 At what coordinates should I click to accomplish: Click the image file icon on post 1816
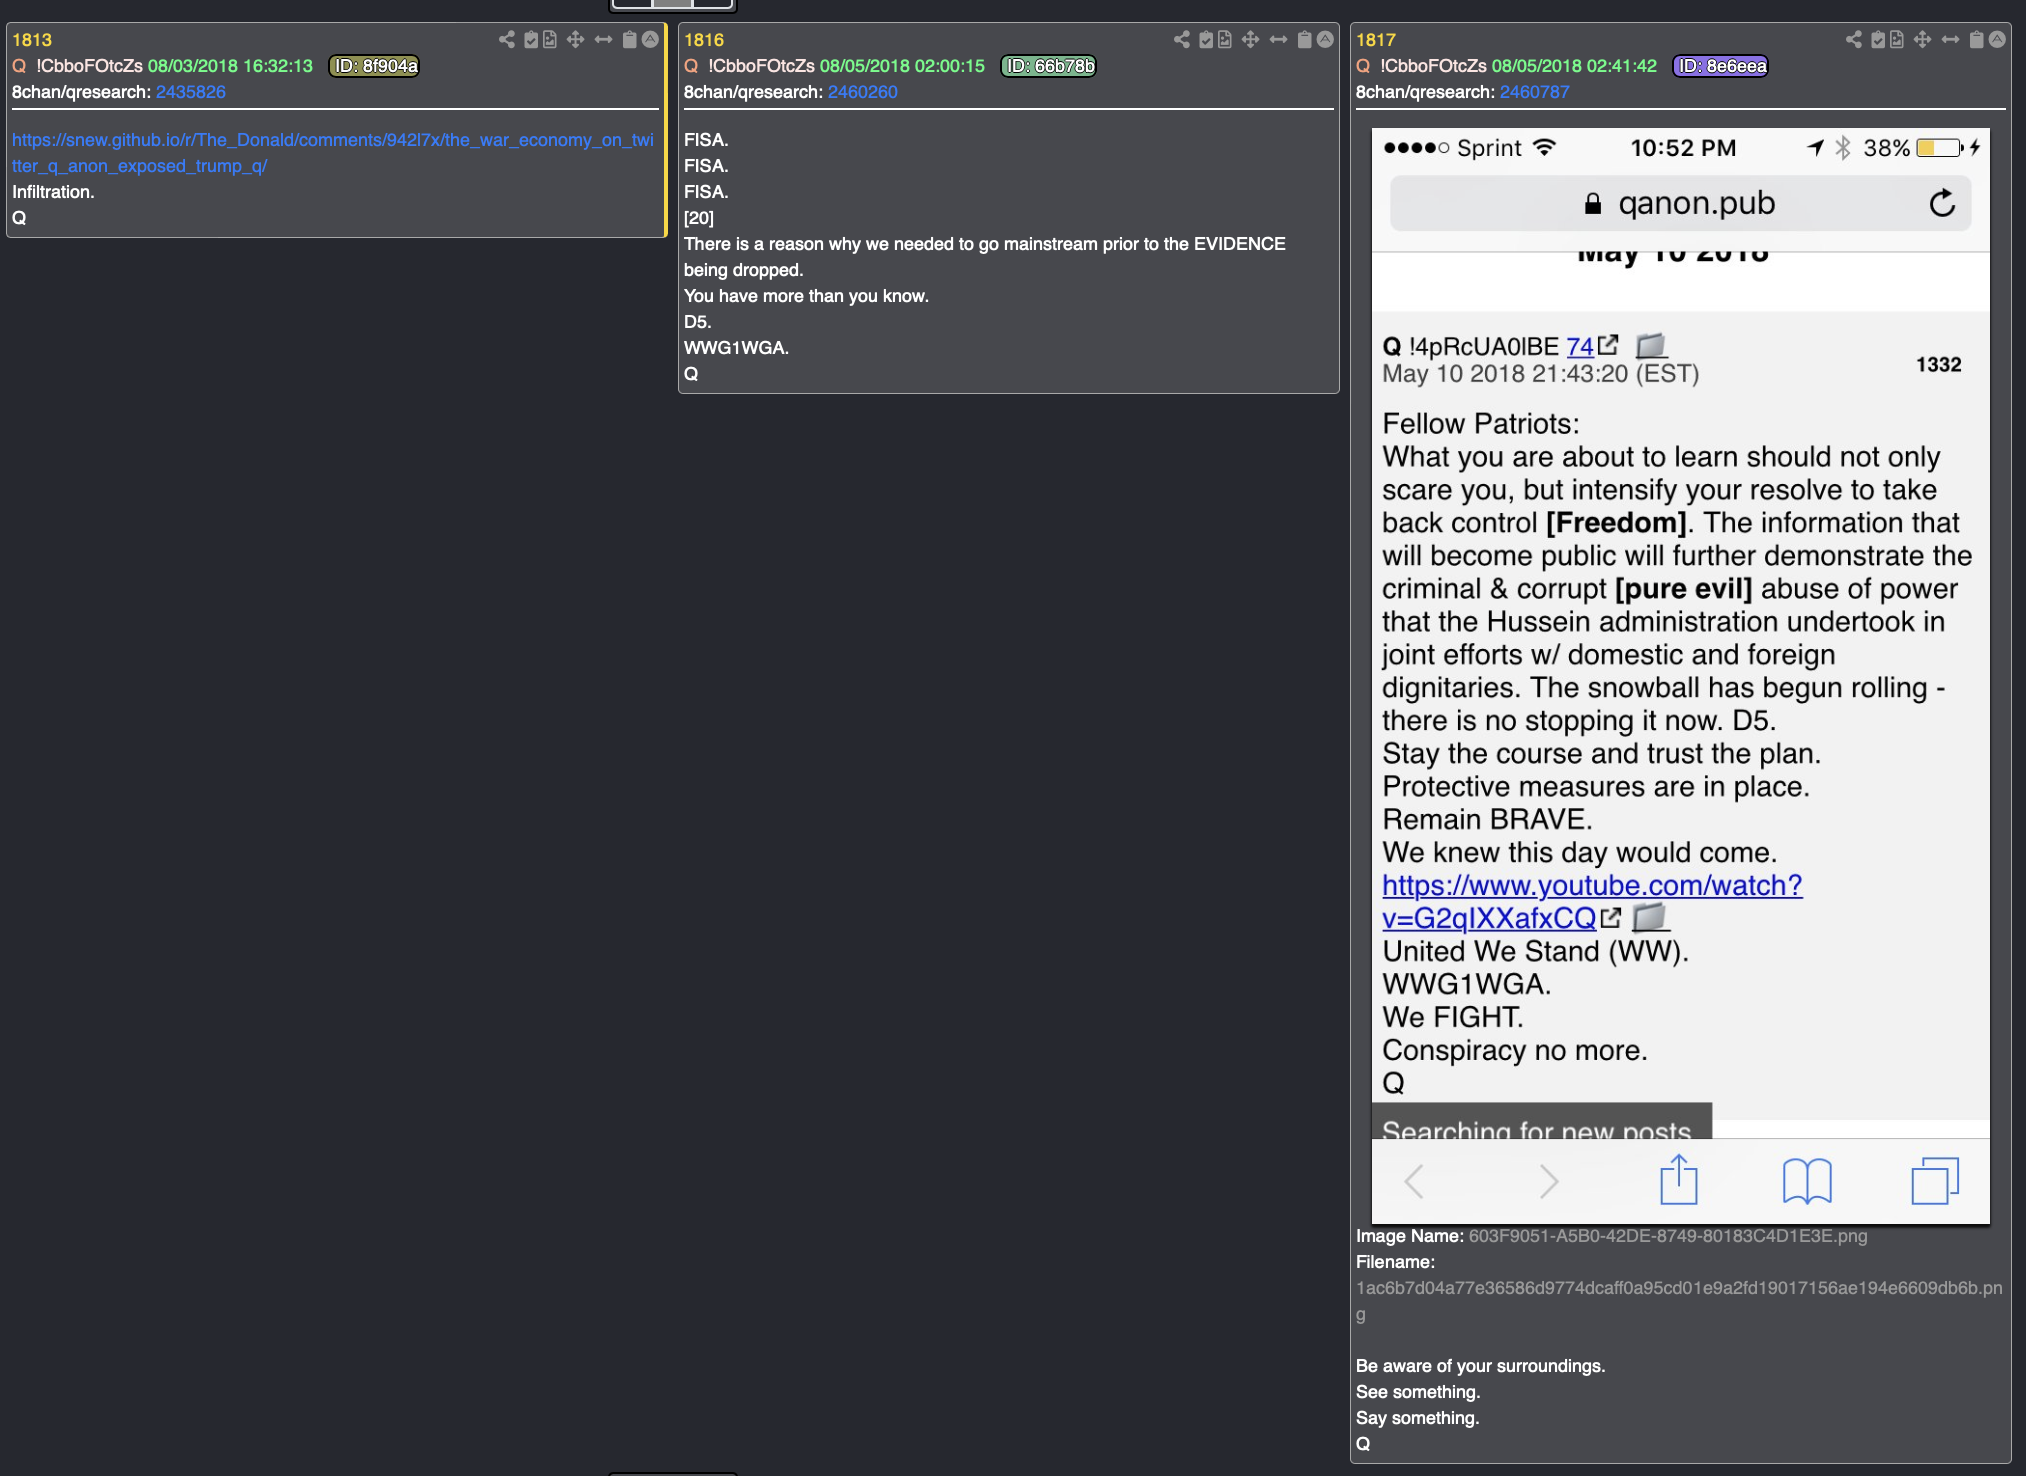pyautogui.click(x=1225, y=40)
